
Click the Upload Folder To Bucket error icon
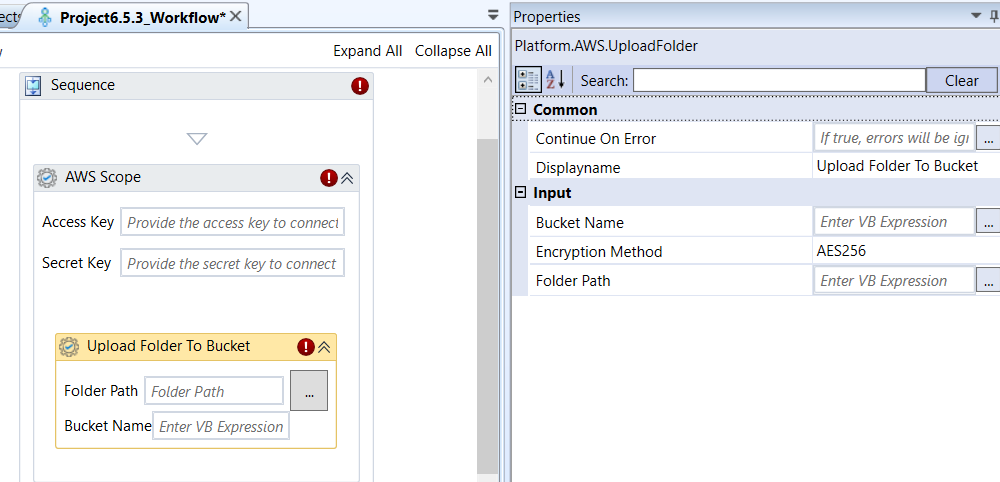click(x=306, y=347)
